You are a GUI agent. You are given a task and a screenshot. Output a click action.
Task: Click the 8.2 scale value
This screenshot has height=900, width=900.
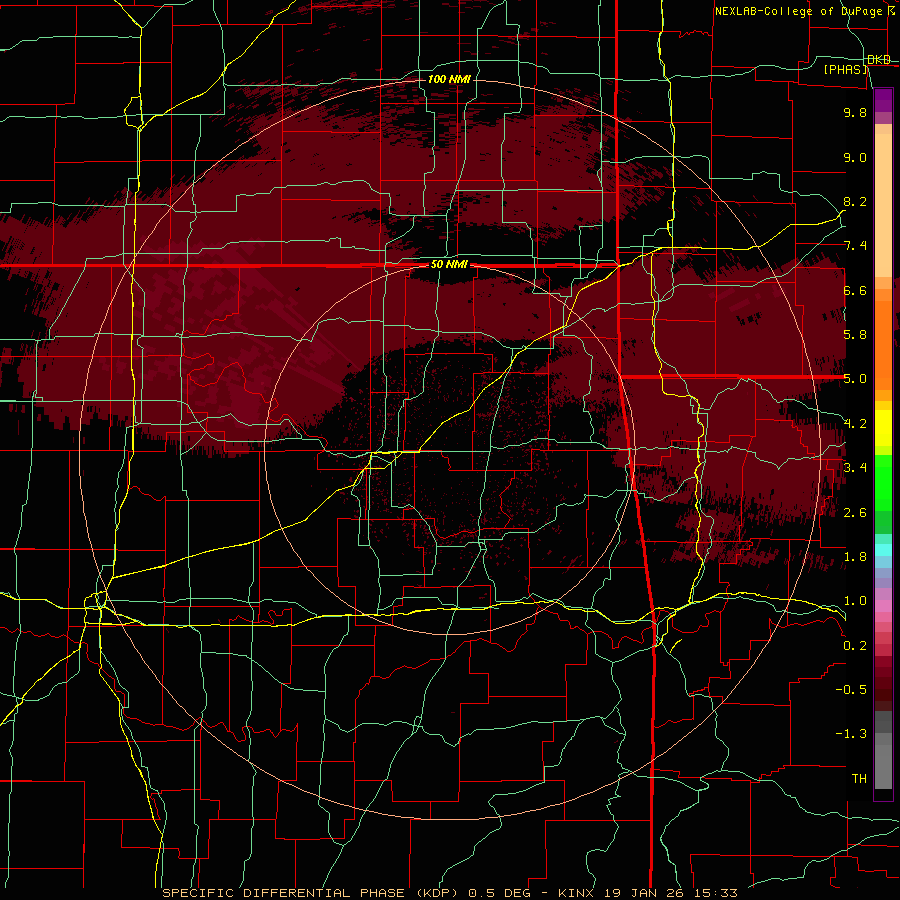pyautogui.click(x=855, y=201)
